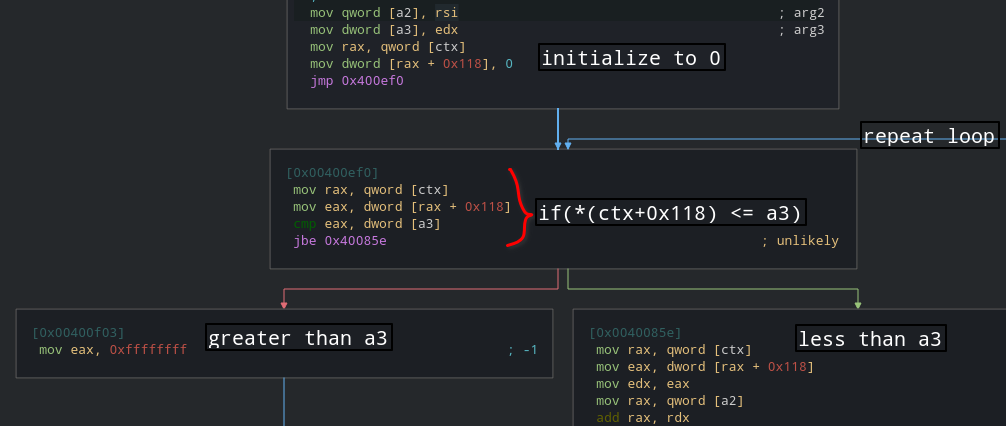1006x426 pixels.
Task: Click the if(*(ctx+0x118) <= a3) annotation
Action: tap(670, 213)
